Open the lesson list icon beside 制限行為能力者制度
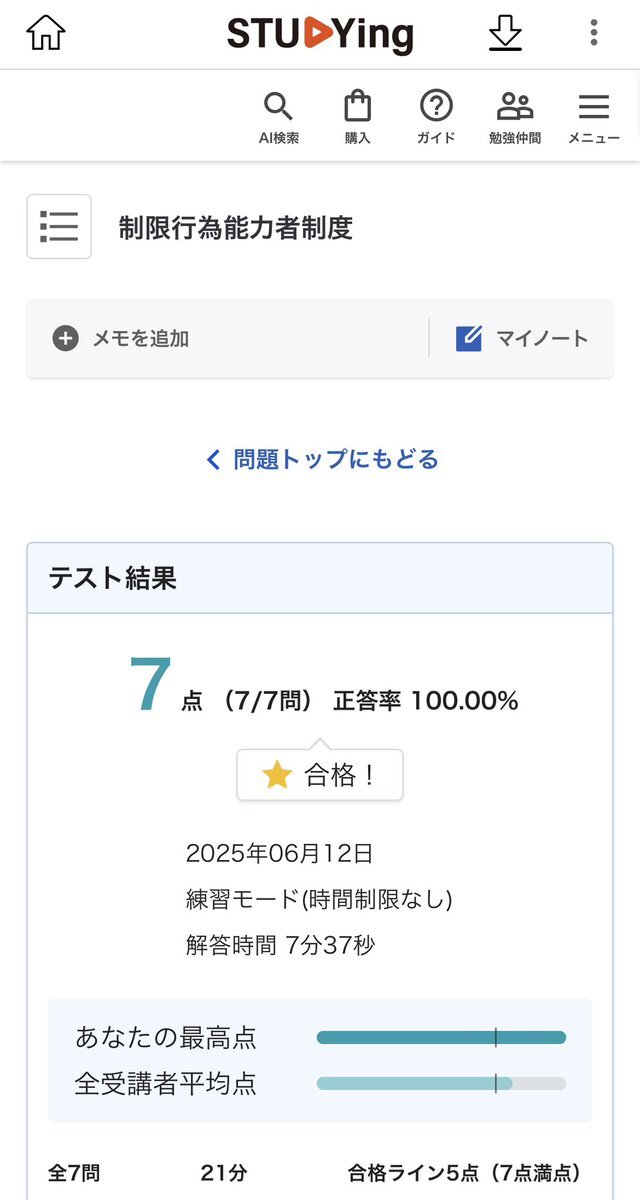This screenshot has width=640, height=1200. 59,227
